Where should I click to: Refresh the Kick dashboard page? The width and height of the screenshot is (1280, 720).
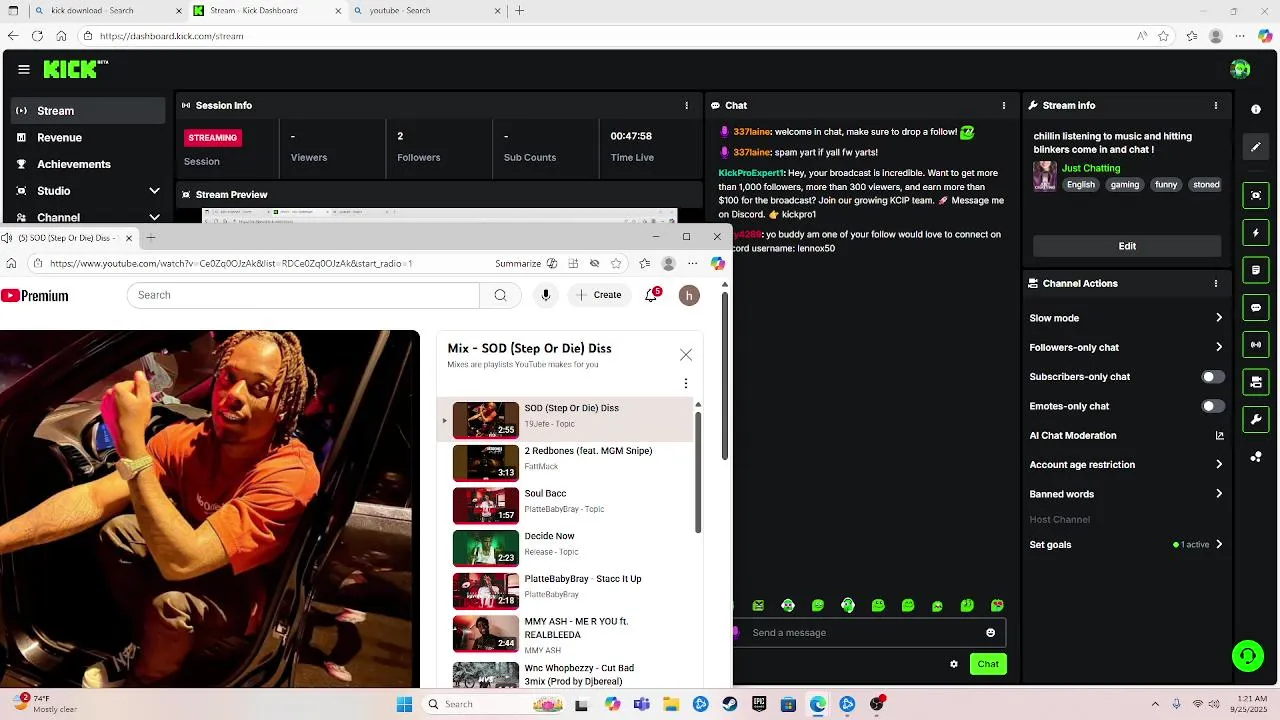[37, 36]
